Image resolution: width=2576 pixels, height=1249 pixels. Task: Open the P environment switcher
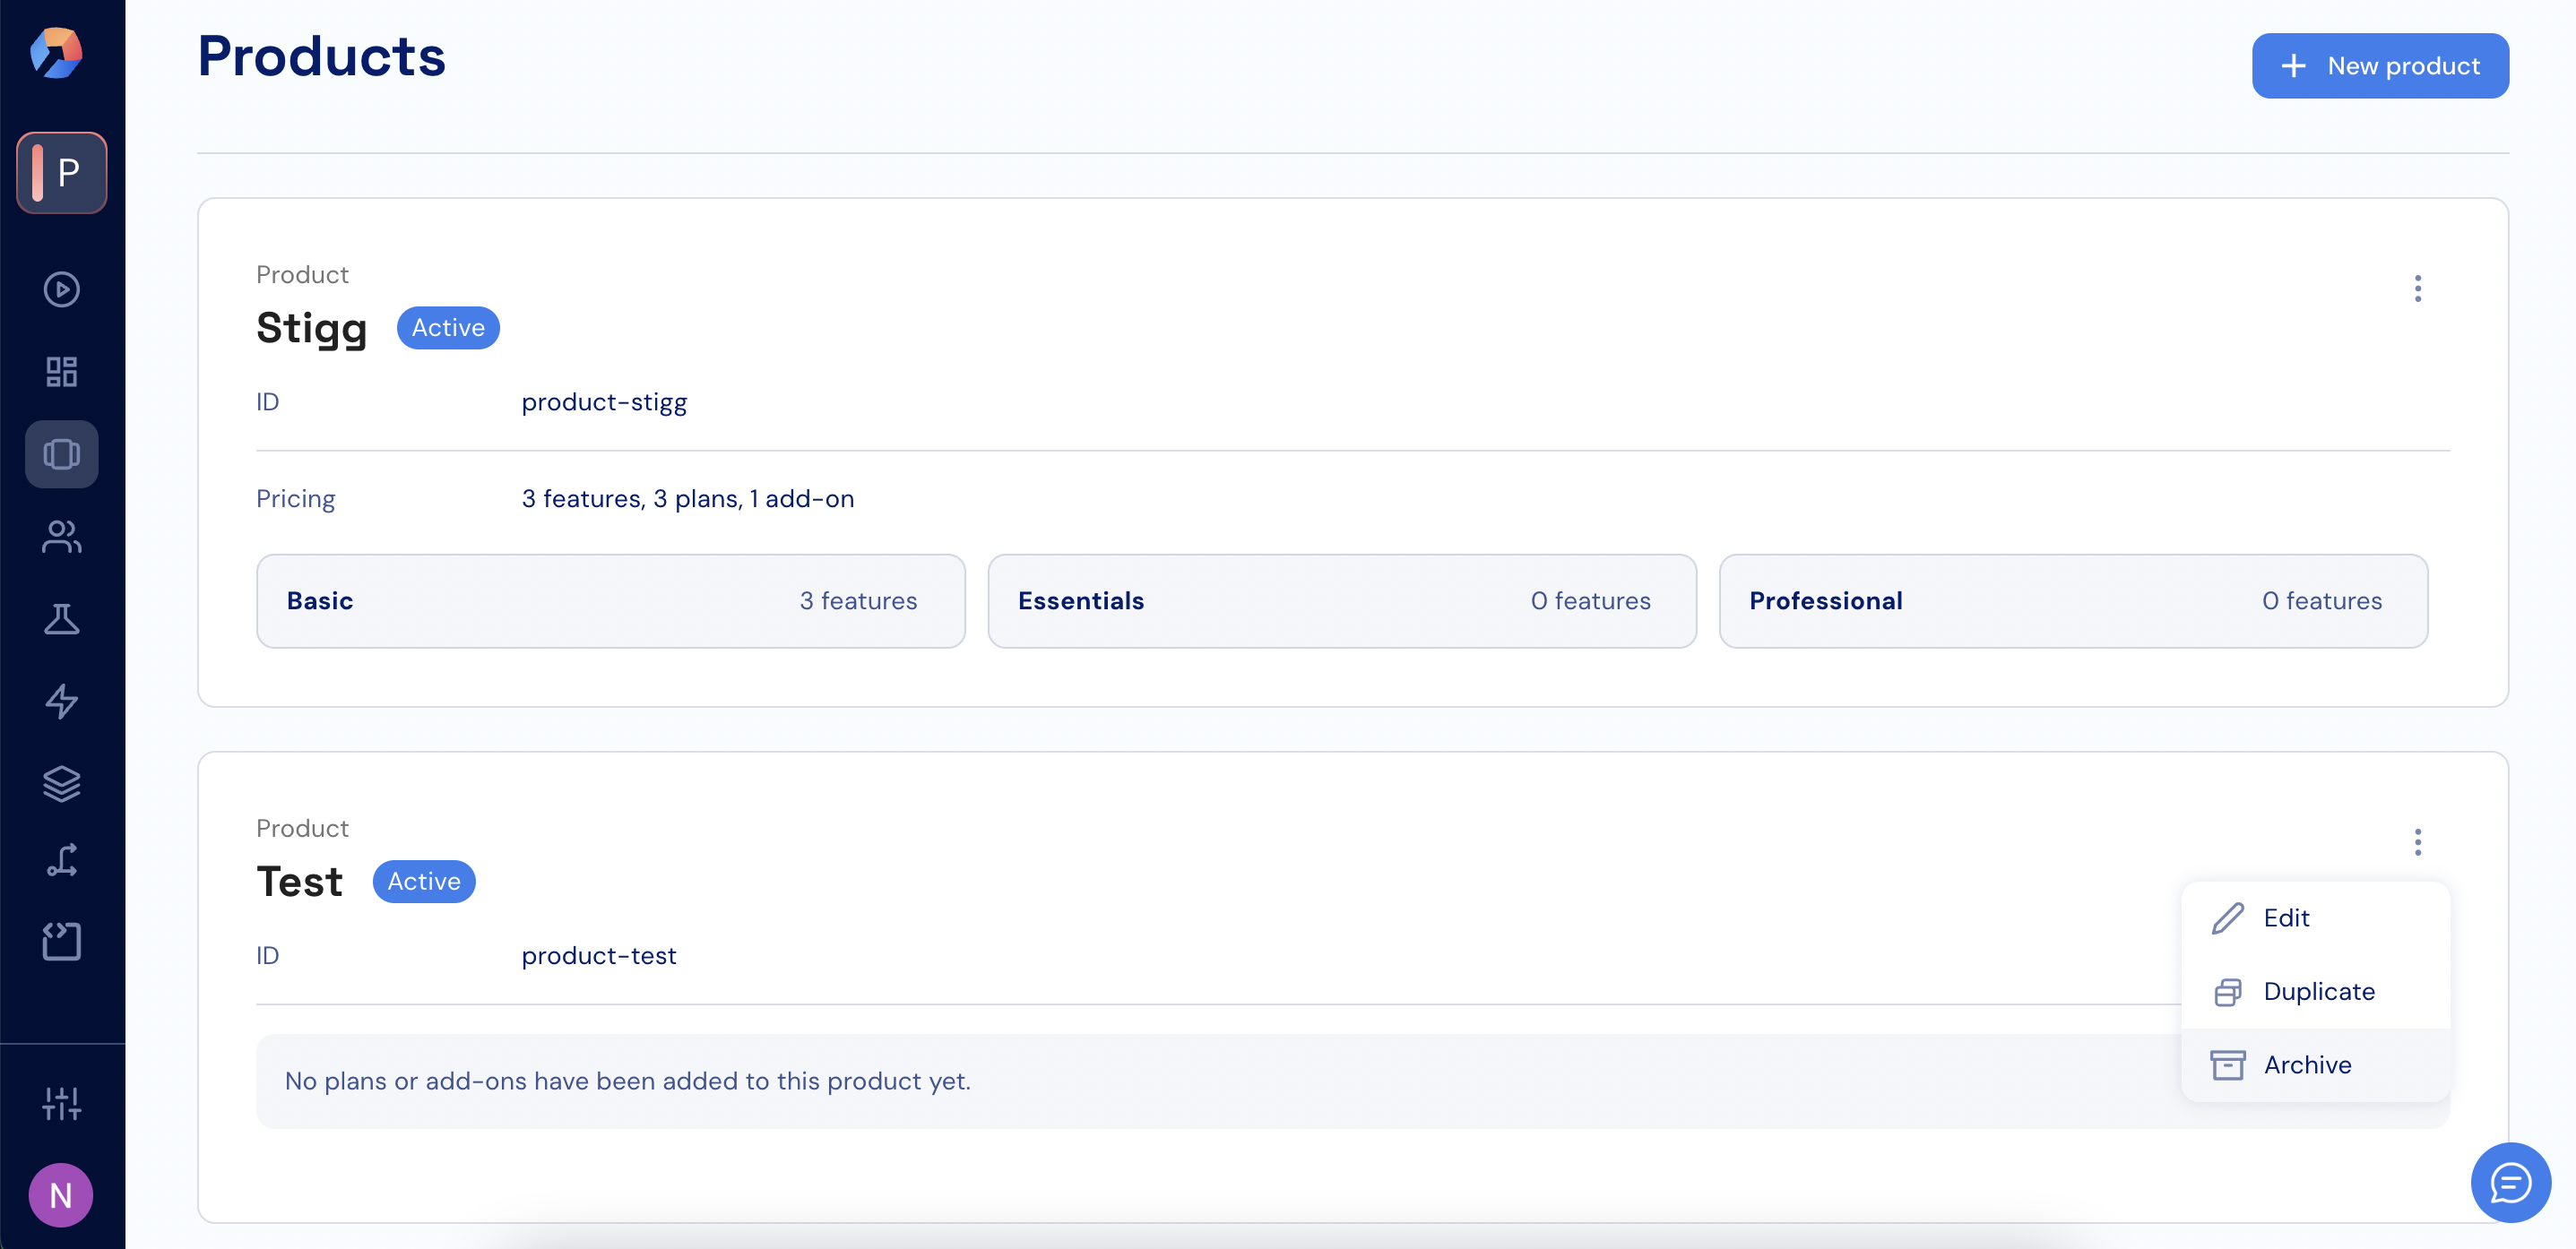61,173
